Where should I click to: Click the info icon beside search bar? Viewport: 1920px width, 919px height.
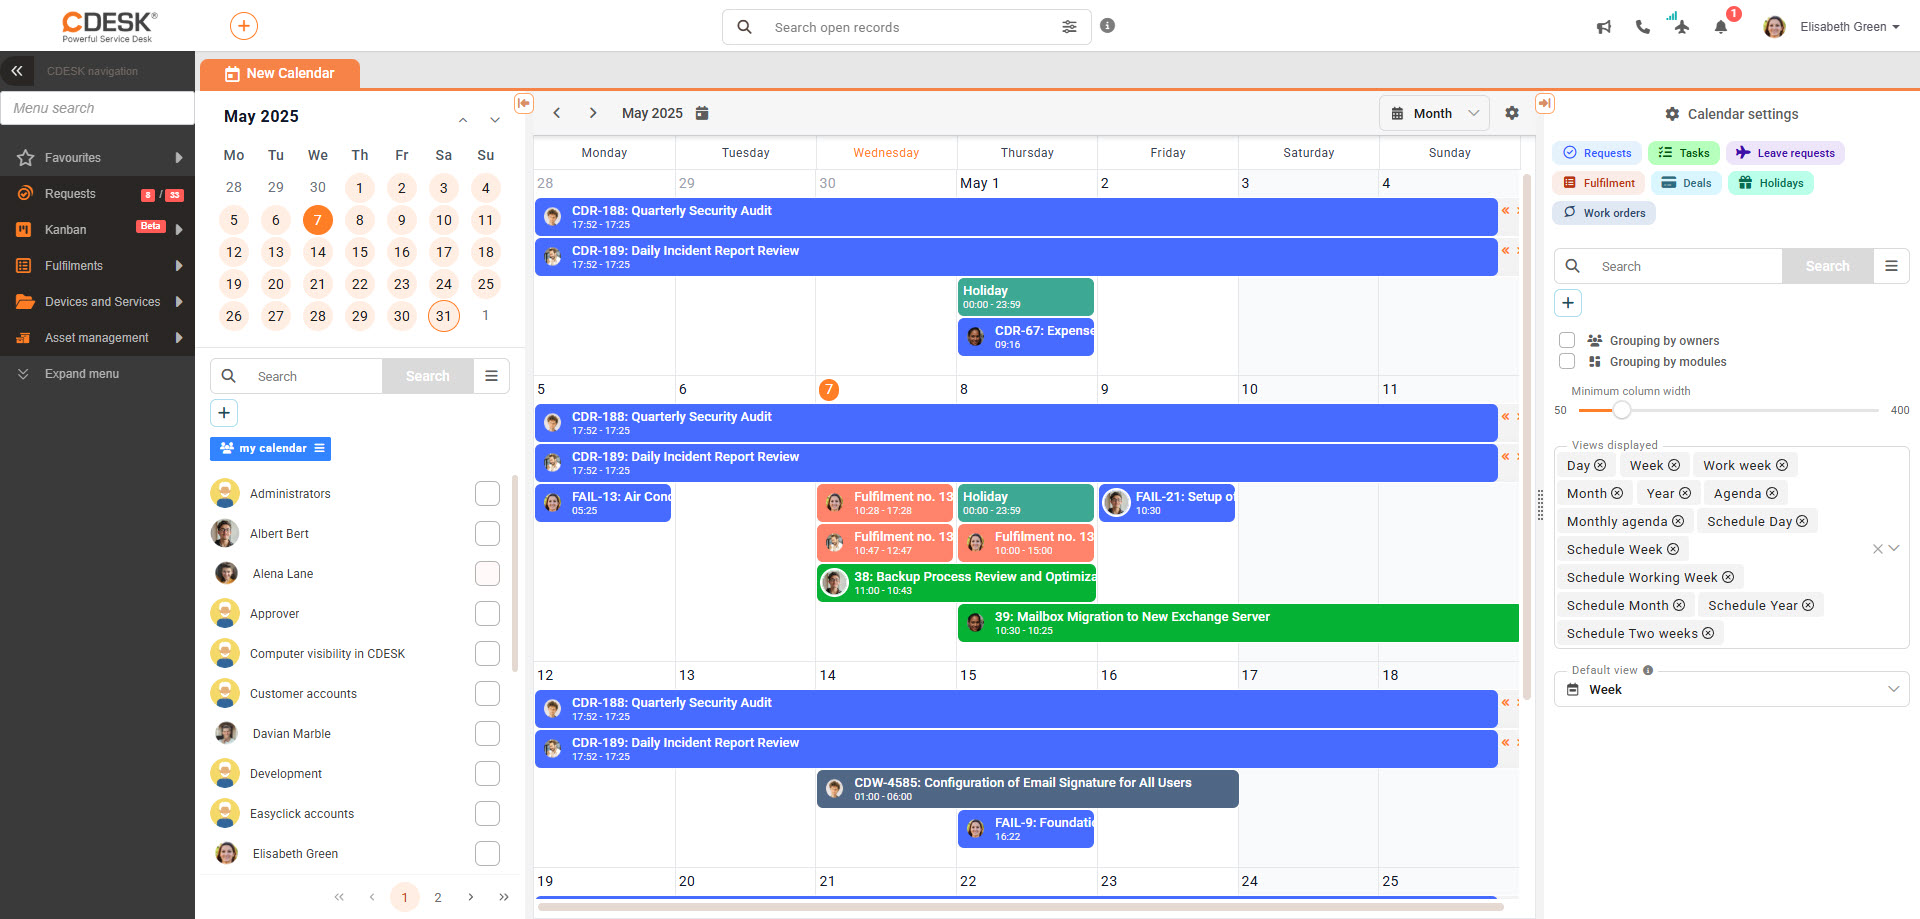pyautogui.click(x=1107, y=26)
